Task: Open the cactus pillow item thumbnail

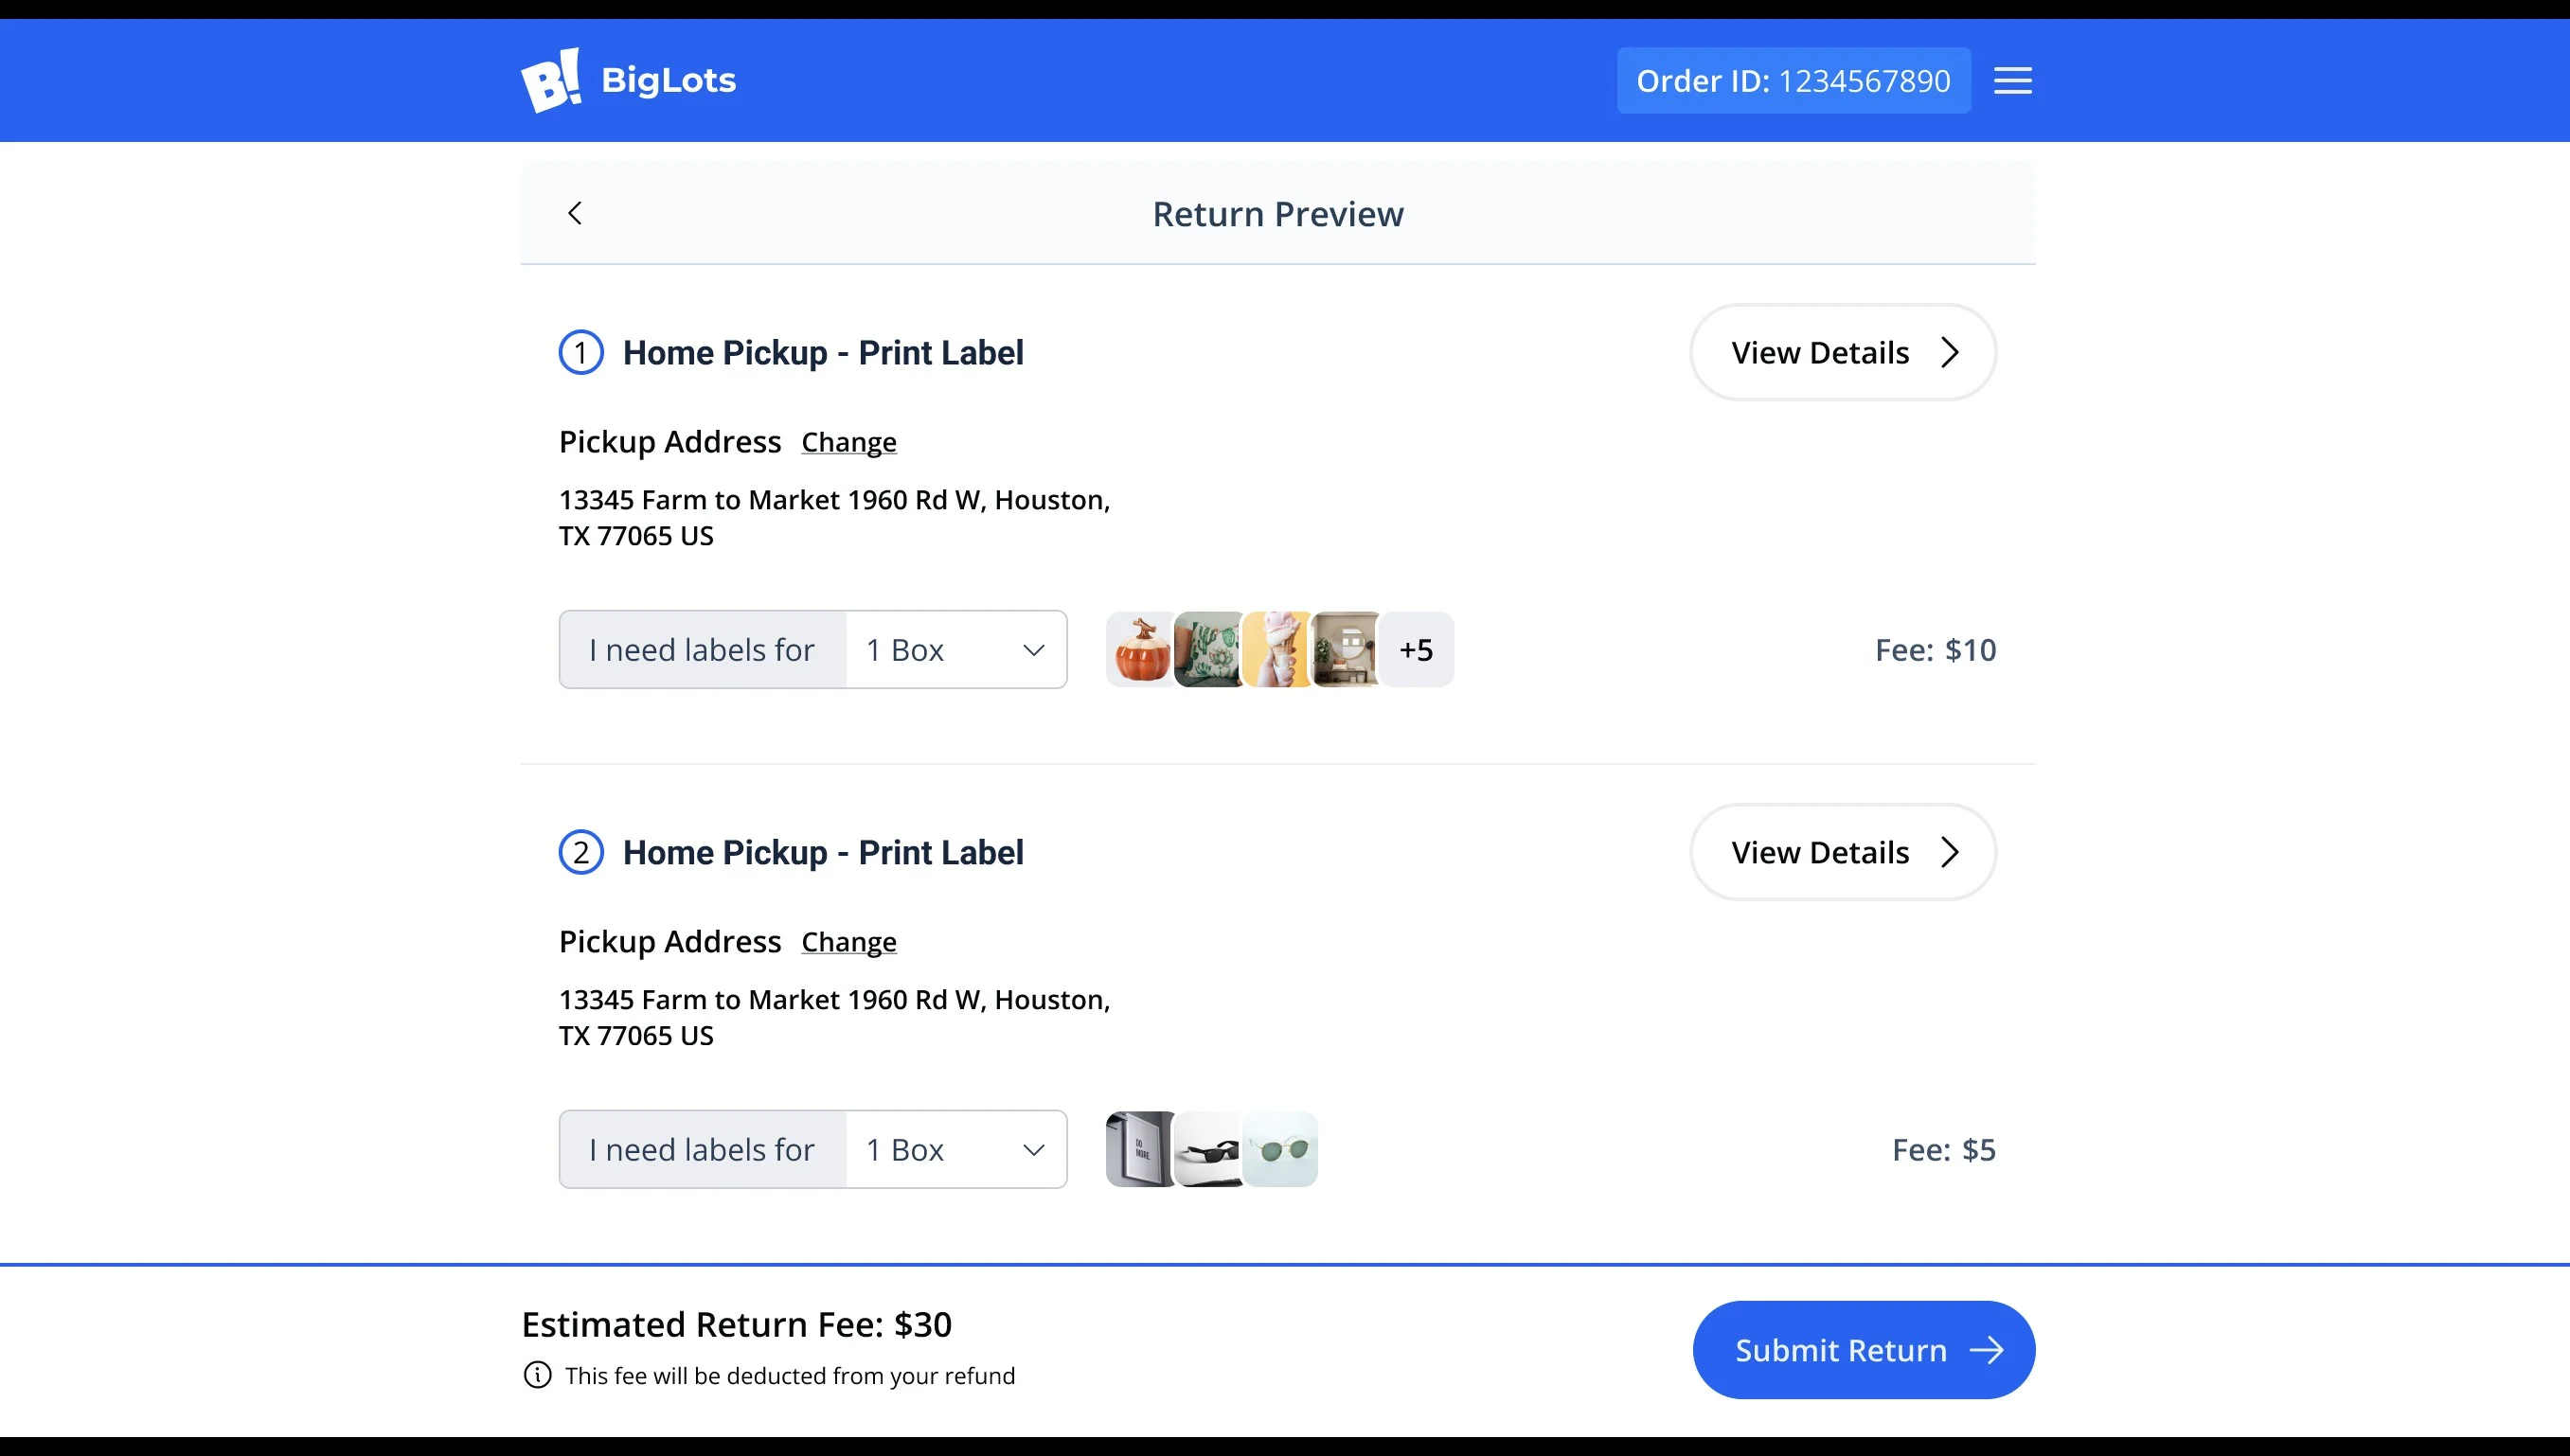Action: [x=1208, y=649]
